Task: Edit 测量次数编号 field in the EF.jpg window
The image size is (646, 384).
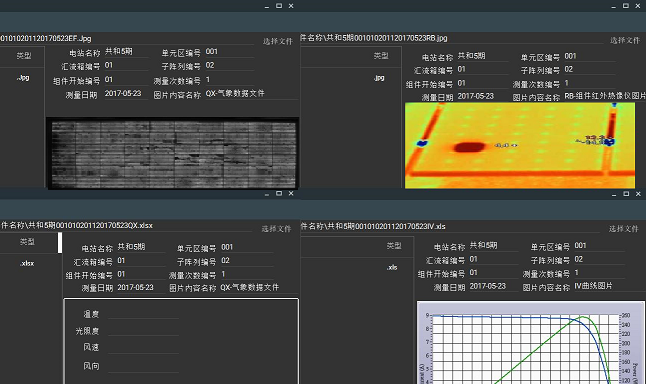Action: [229, 80]
